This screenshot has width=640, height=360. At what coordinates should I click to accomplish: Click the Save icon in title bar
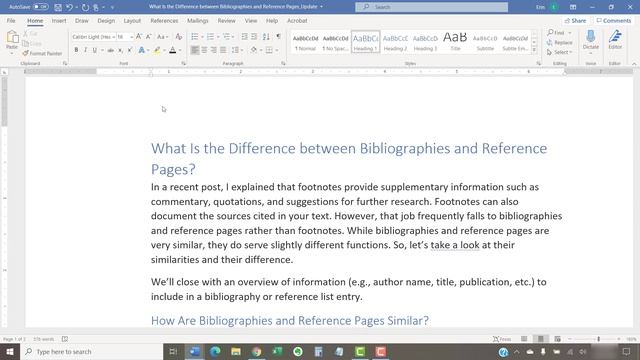(58, 7)
